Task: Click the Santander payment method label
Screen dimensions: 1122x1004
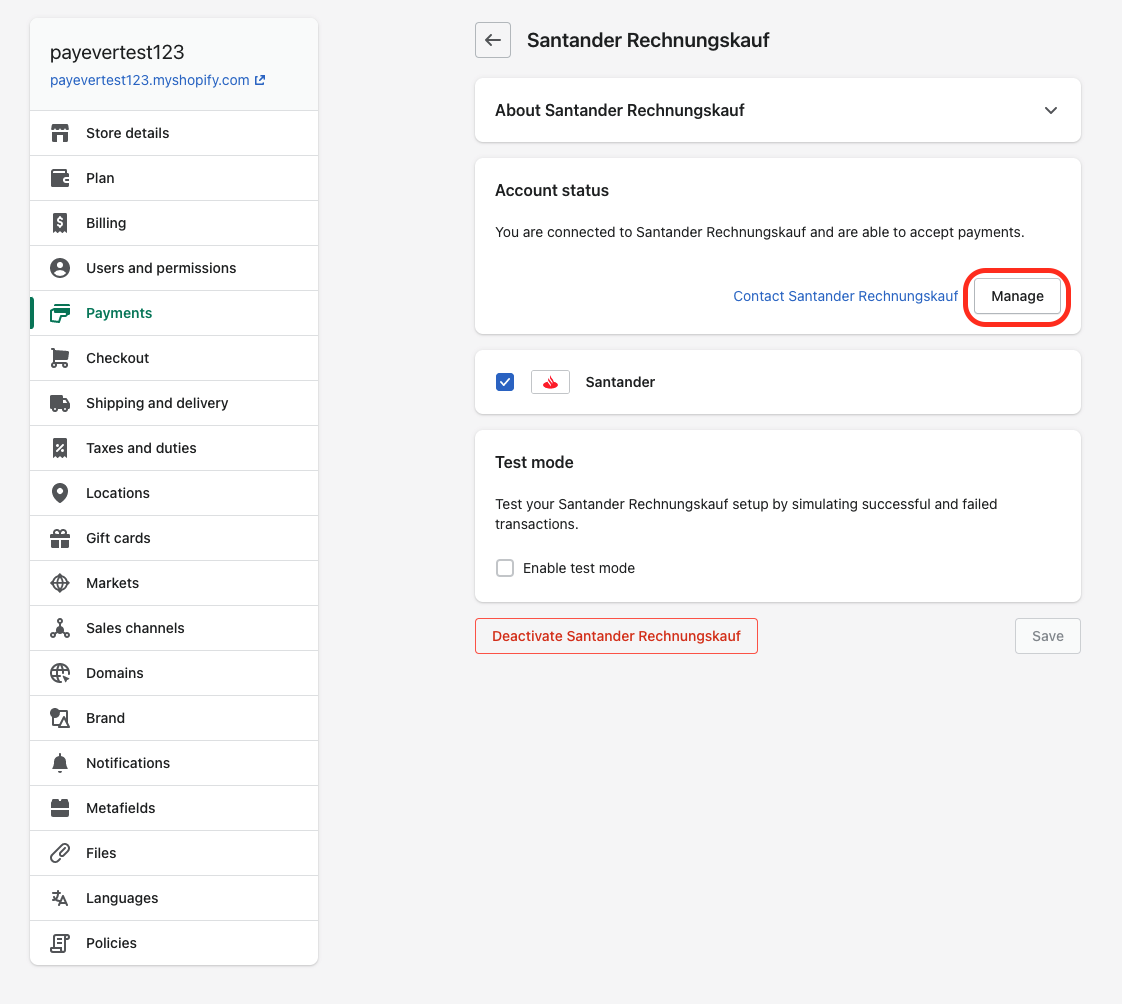Action: point(620,382)
